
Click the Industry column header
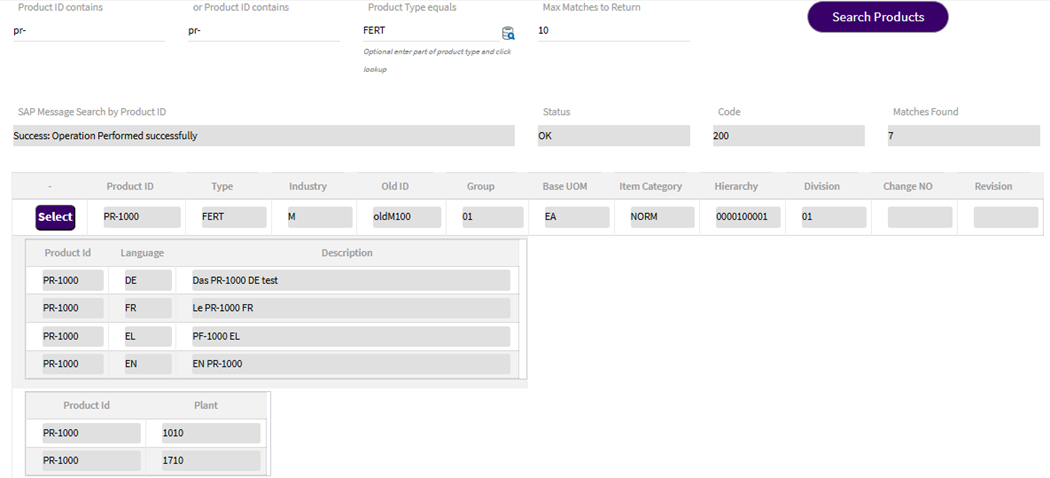click(x=307, y=186)
